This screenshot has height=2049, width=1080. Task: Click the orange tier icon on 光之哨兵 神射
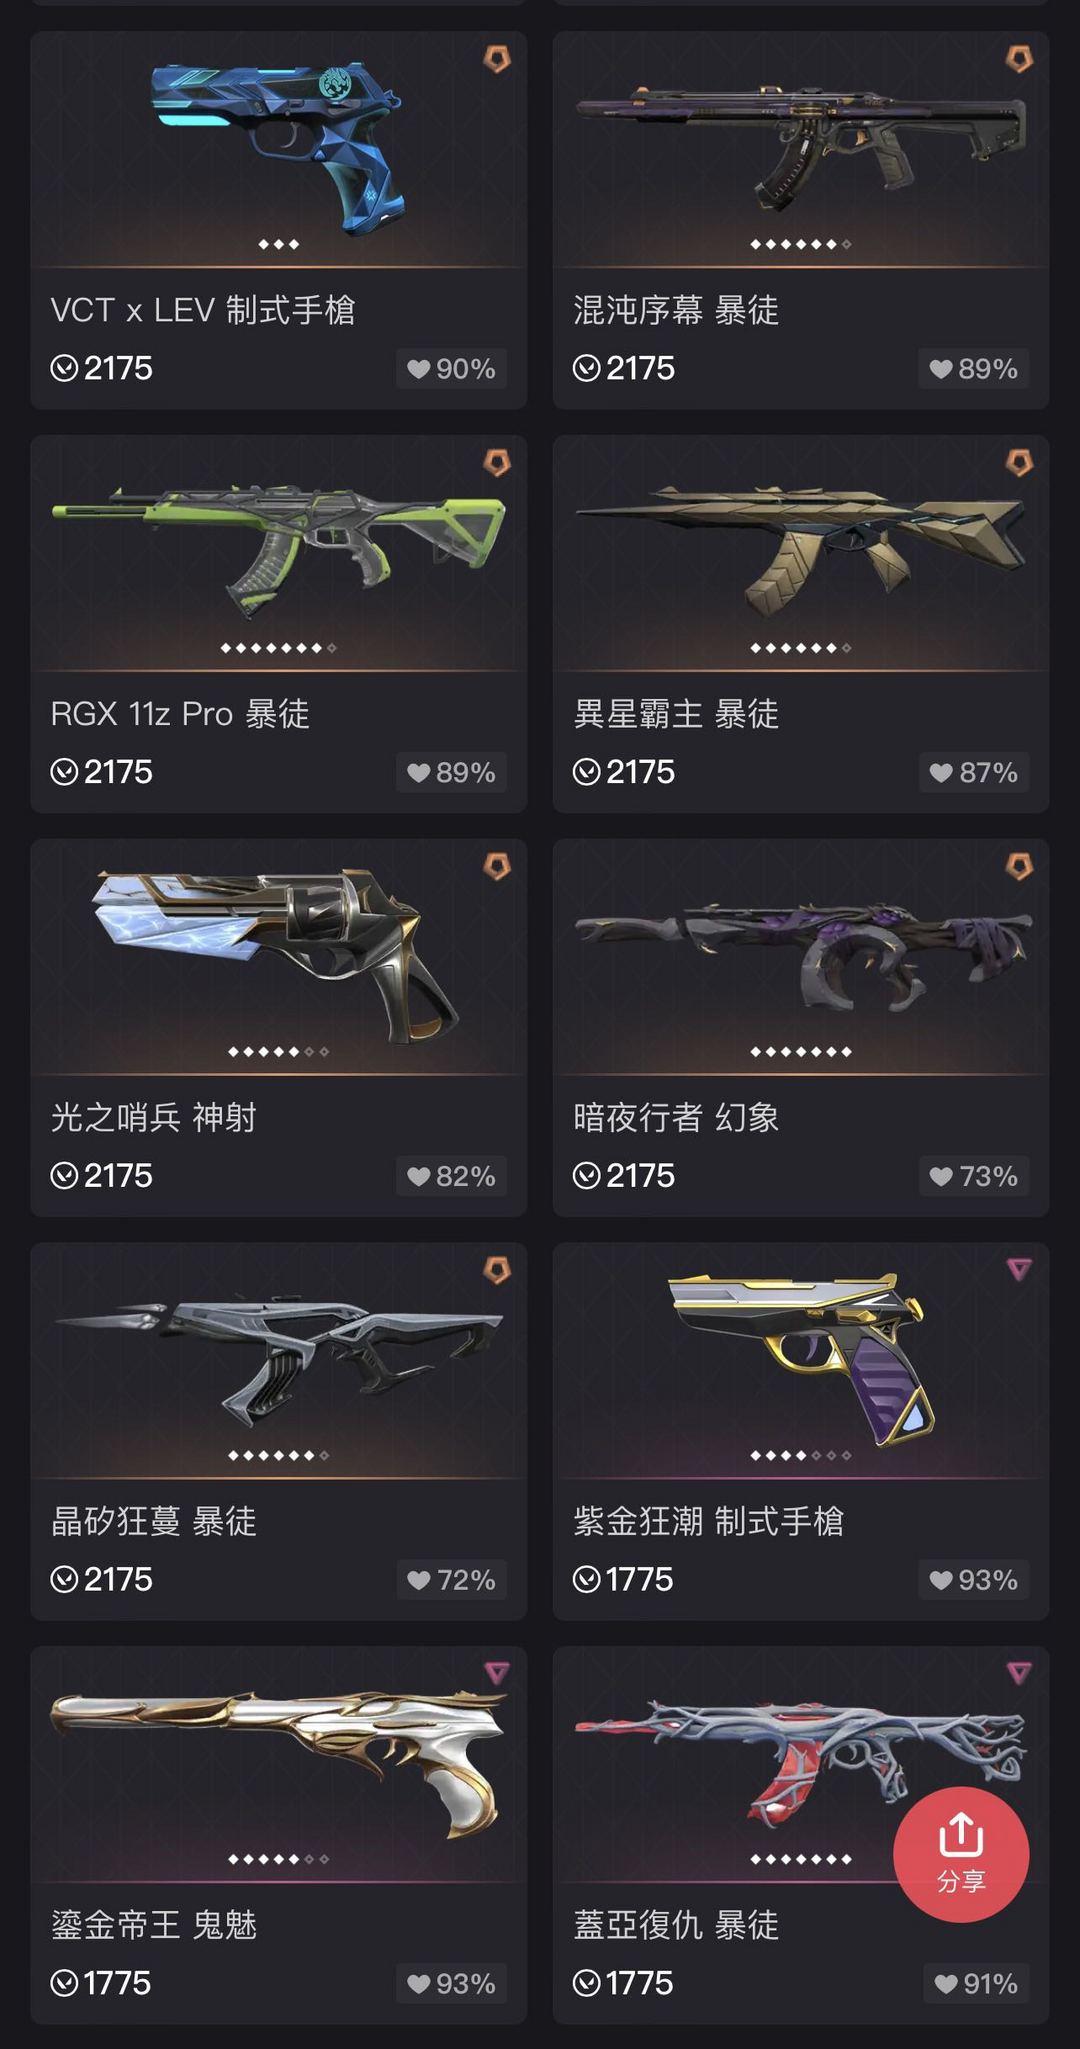[x=497, y=867]
